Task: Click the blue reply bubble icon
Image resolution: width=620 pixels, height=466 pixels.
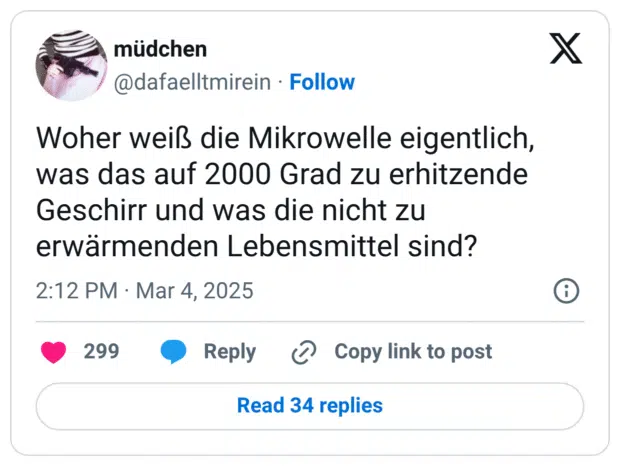Action: [173, 352]
